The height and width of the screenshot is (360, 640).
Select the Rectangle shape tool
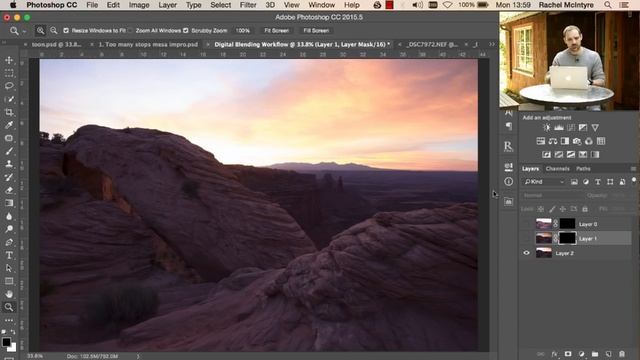point(9,281)
